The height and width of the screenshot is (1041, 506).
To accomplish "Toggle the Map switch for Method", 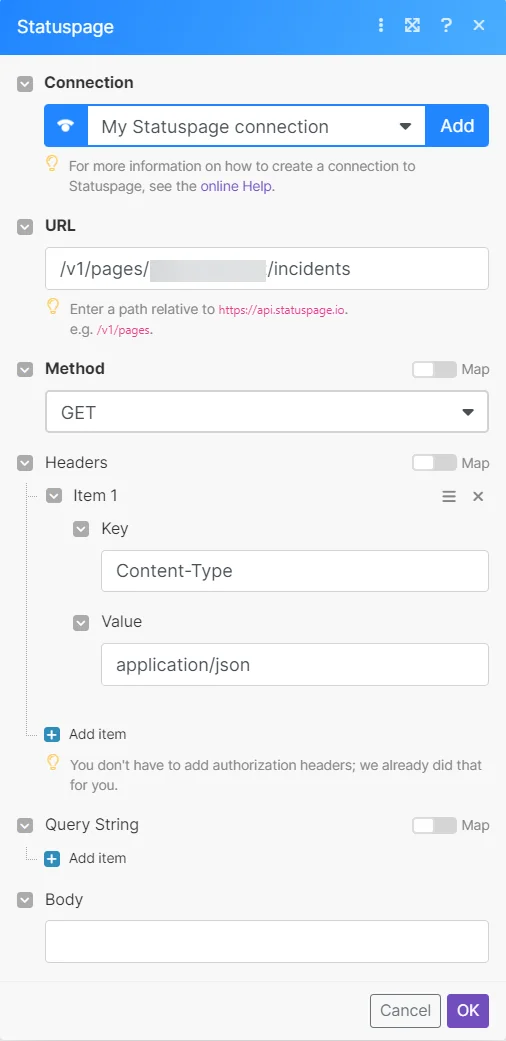I will (x=434, y=369).
